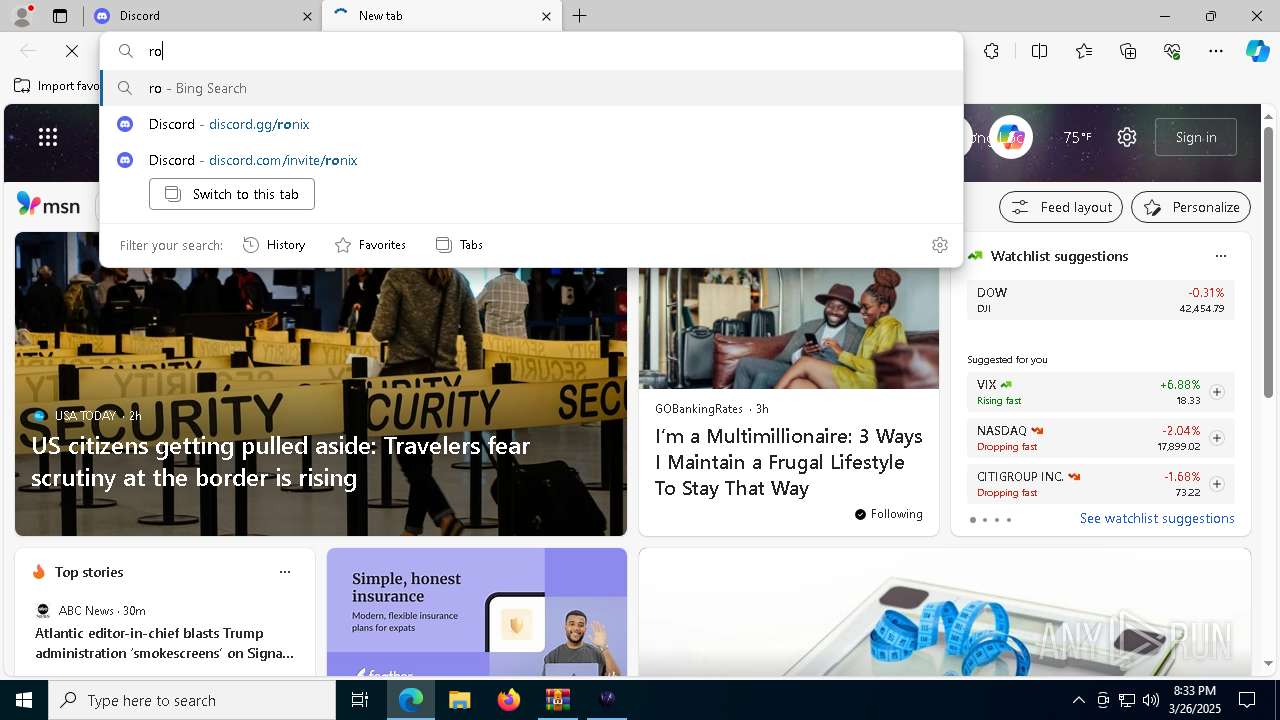Open Task View on taskbar
Screen dimensions: 1280x720
click(360, 700)
